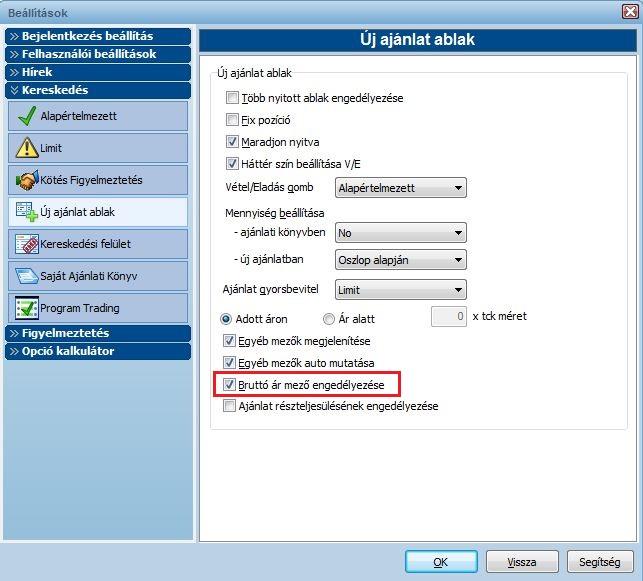643x581 pixels.
Task: Open the Ajánlat gyorsbevitel Limit dropdown
Action: coord(401,290)
